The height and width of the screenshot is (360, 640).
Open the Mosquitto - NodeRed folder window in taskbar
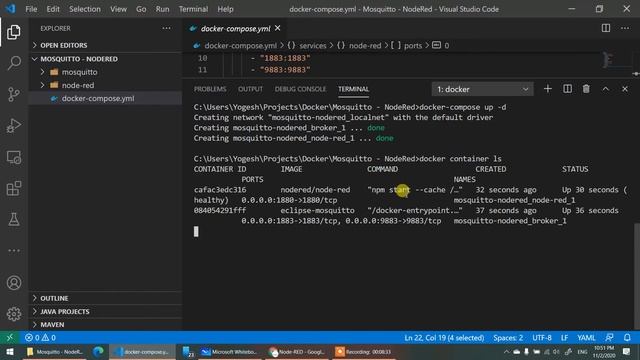coord(55,352)
